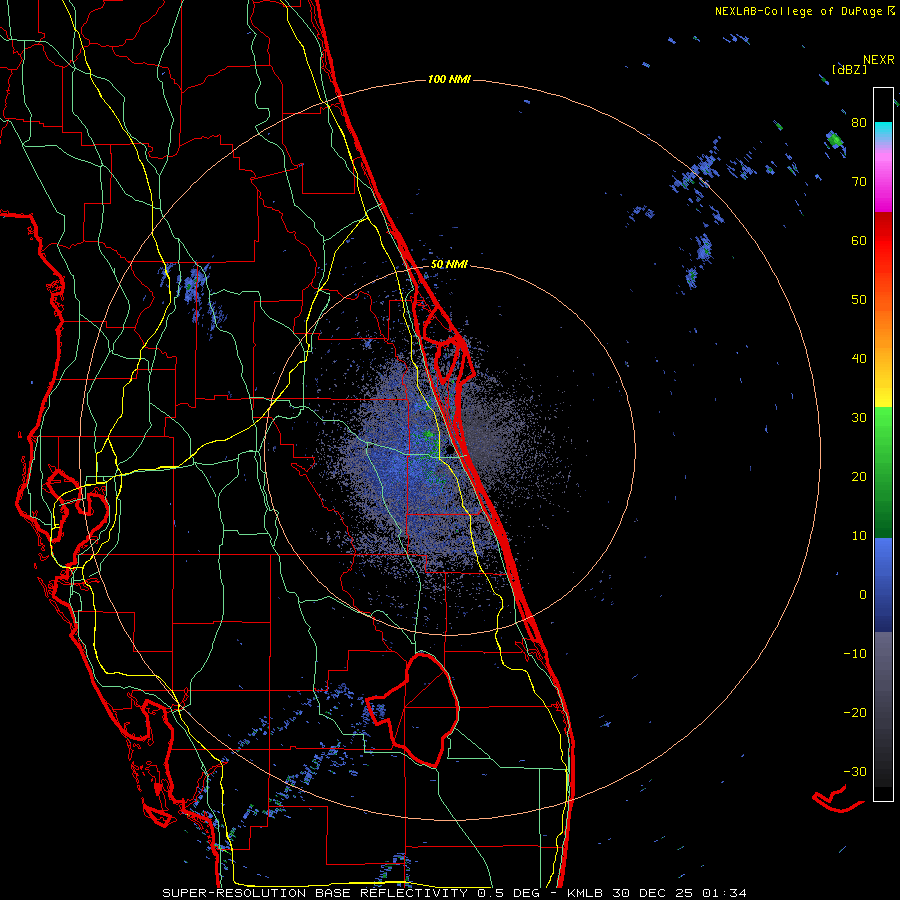The width and height of the screenshot is (900, 900).
Task: Click the 40 dBZ value on the scale
Action: click(859, 358)
